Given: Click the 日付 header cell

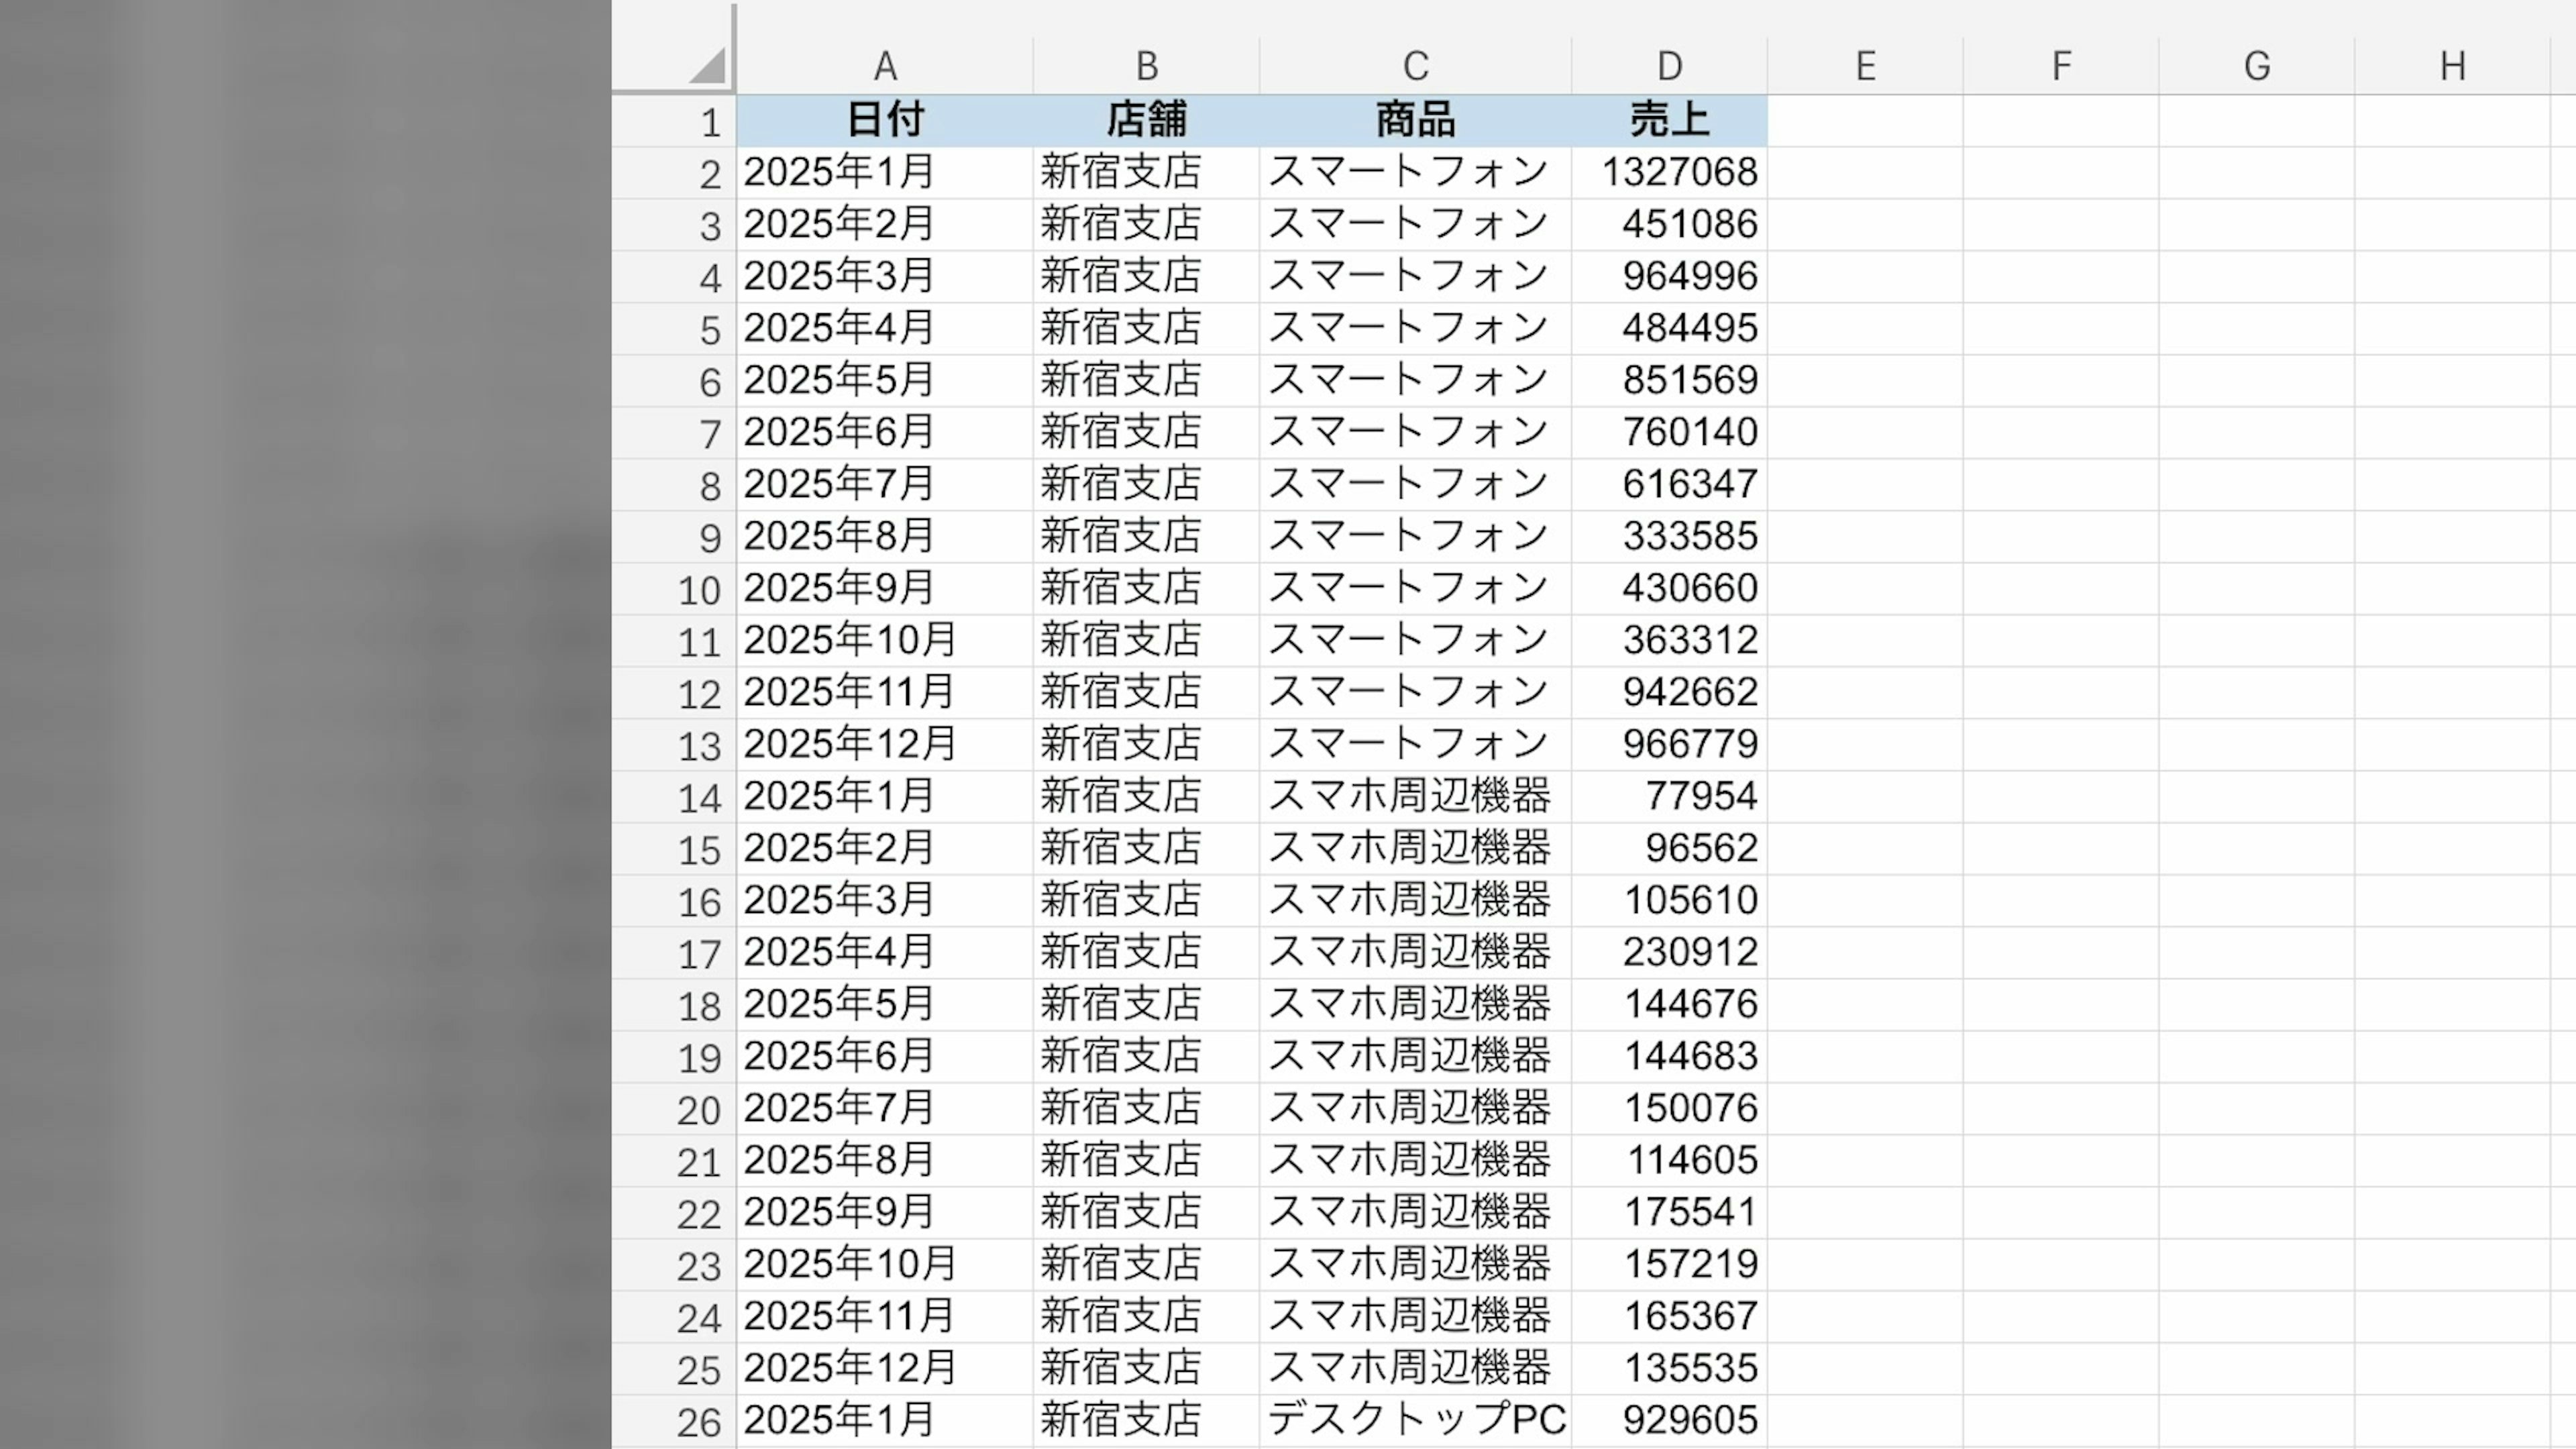Looking at the screenshot, I should coord(884,121).
